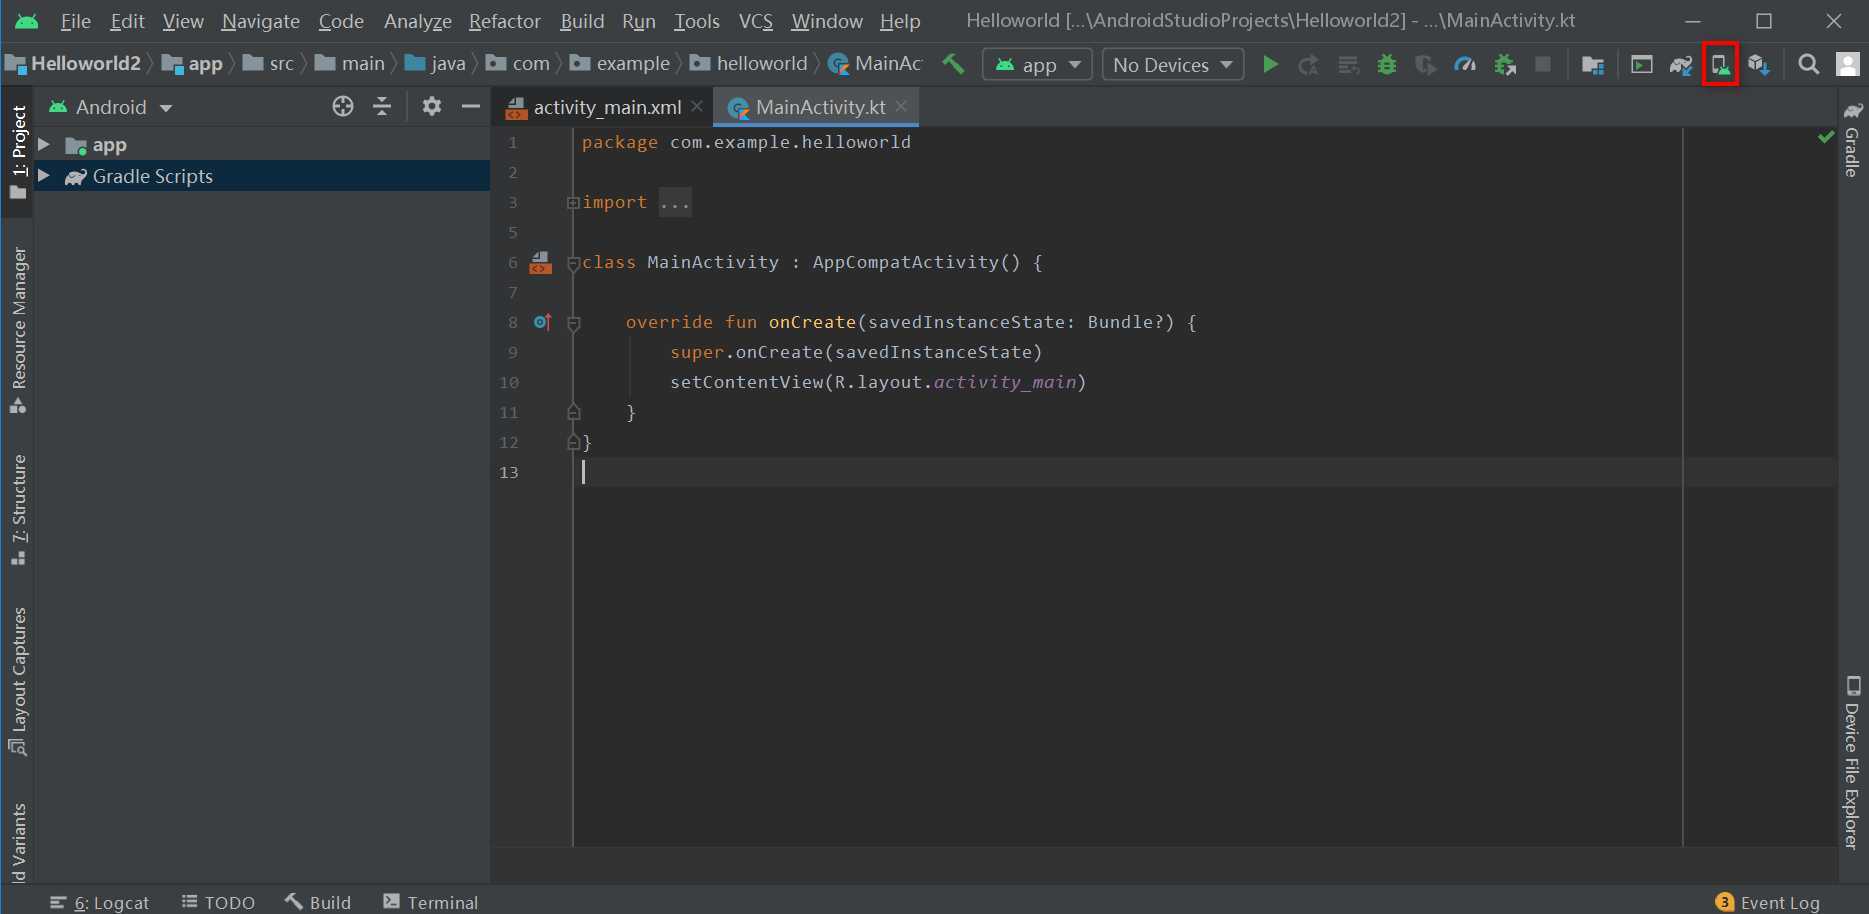Close the activity_main.xml tab
This screenshot has height=914, width=1869.
pos(697,106)
